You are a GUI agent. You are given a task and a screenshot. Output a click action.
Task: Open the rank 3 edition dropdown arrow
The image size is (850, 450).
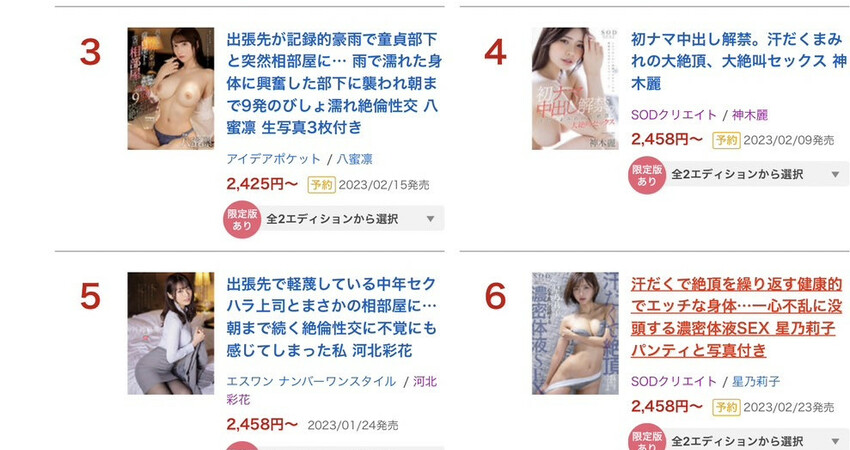430,219
